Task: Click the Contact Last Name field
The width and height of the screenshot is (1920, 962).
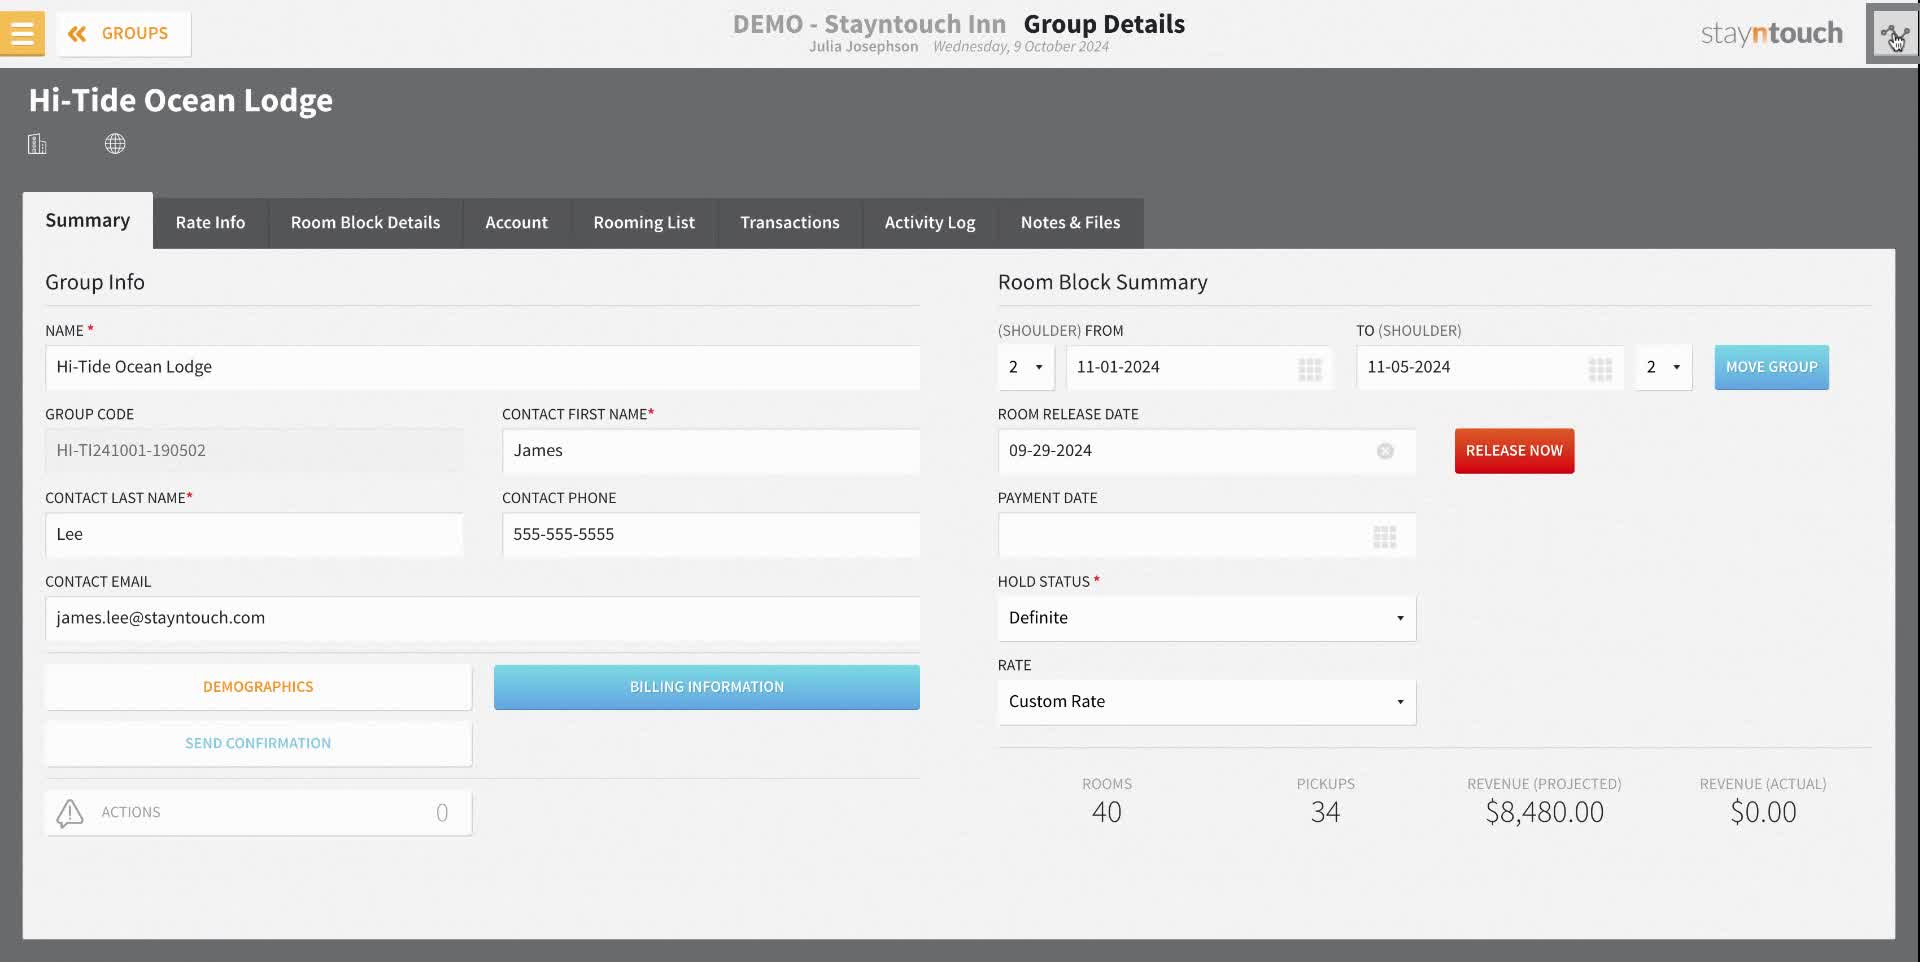Action: (x=254, y=535)
